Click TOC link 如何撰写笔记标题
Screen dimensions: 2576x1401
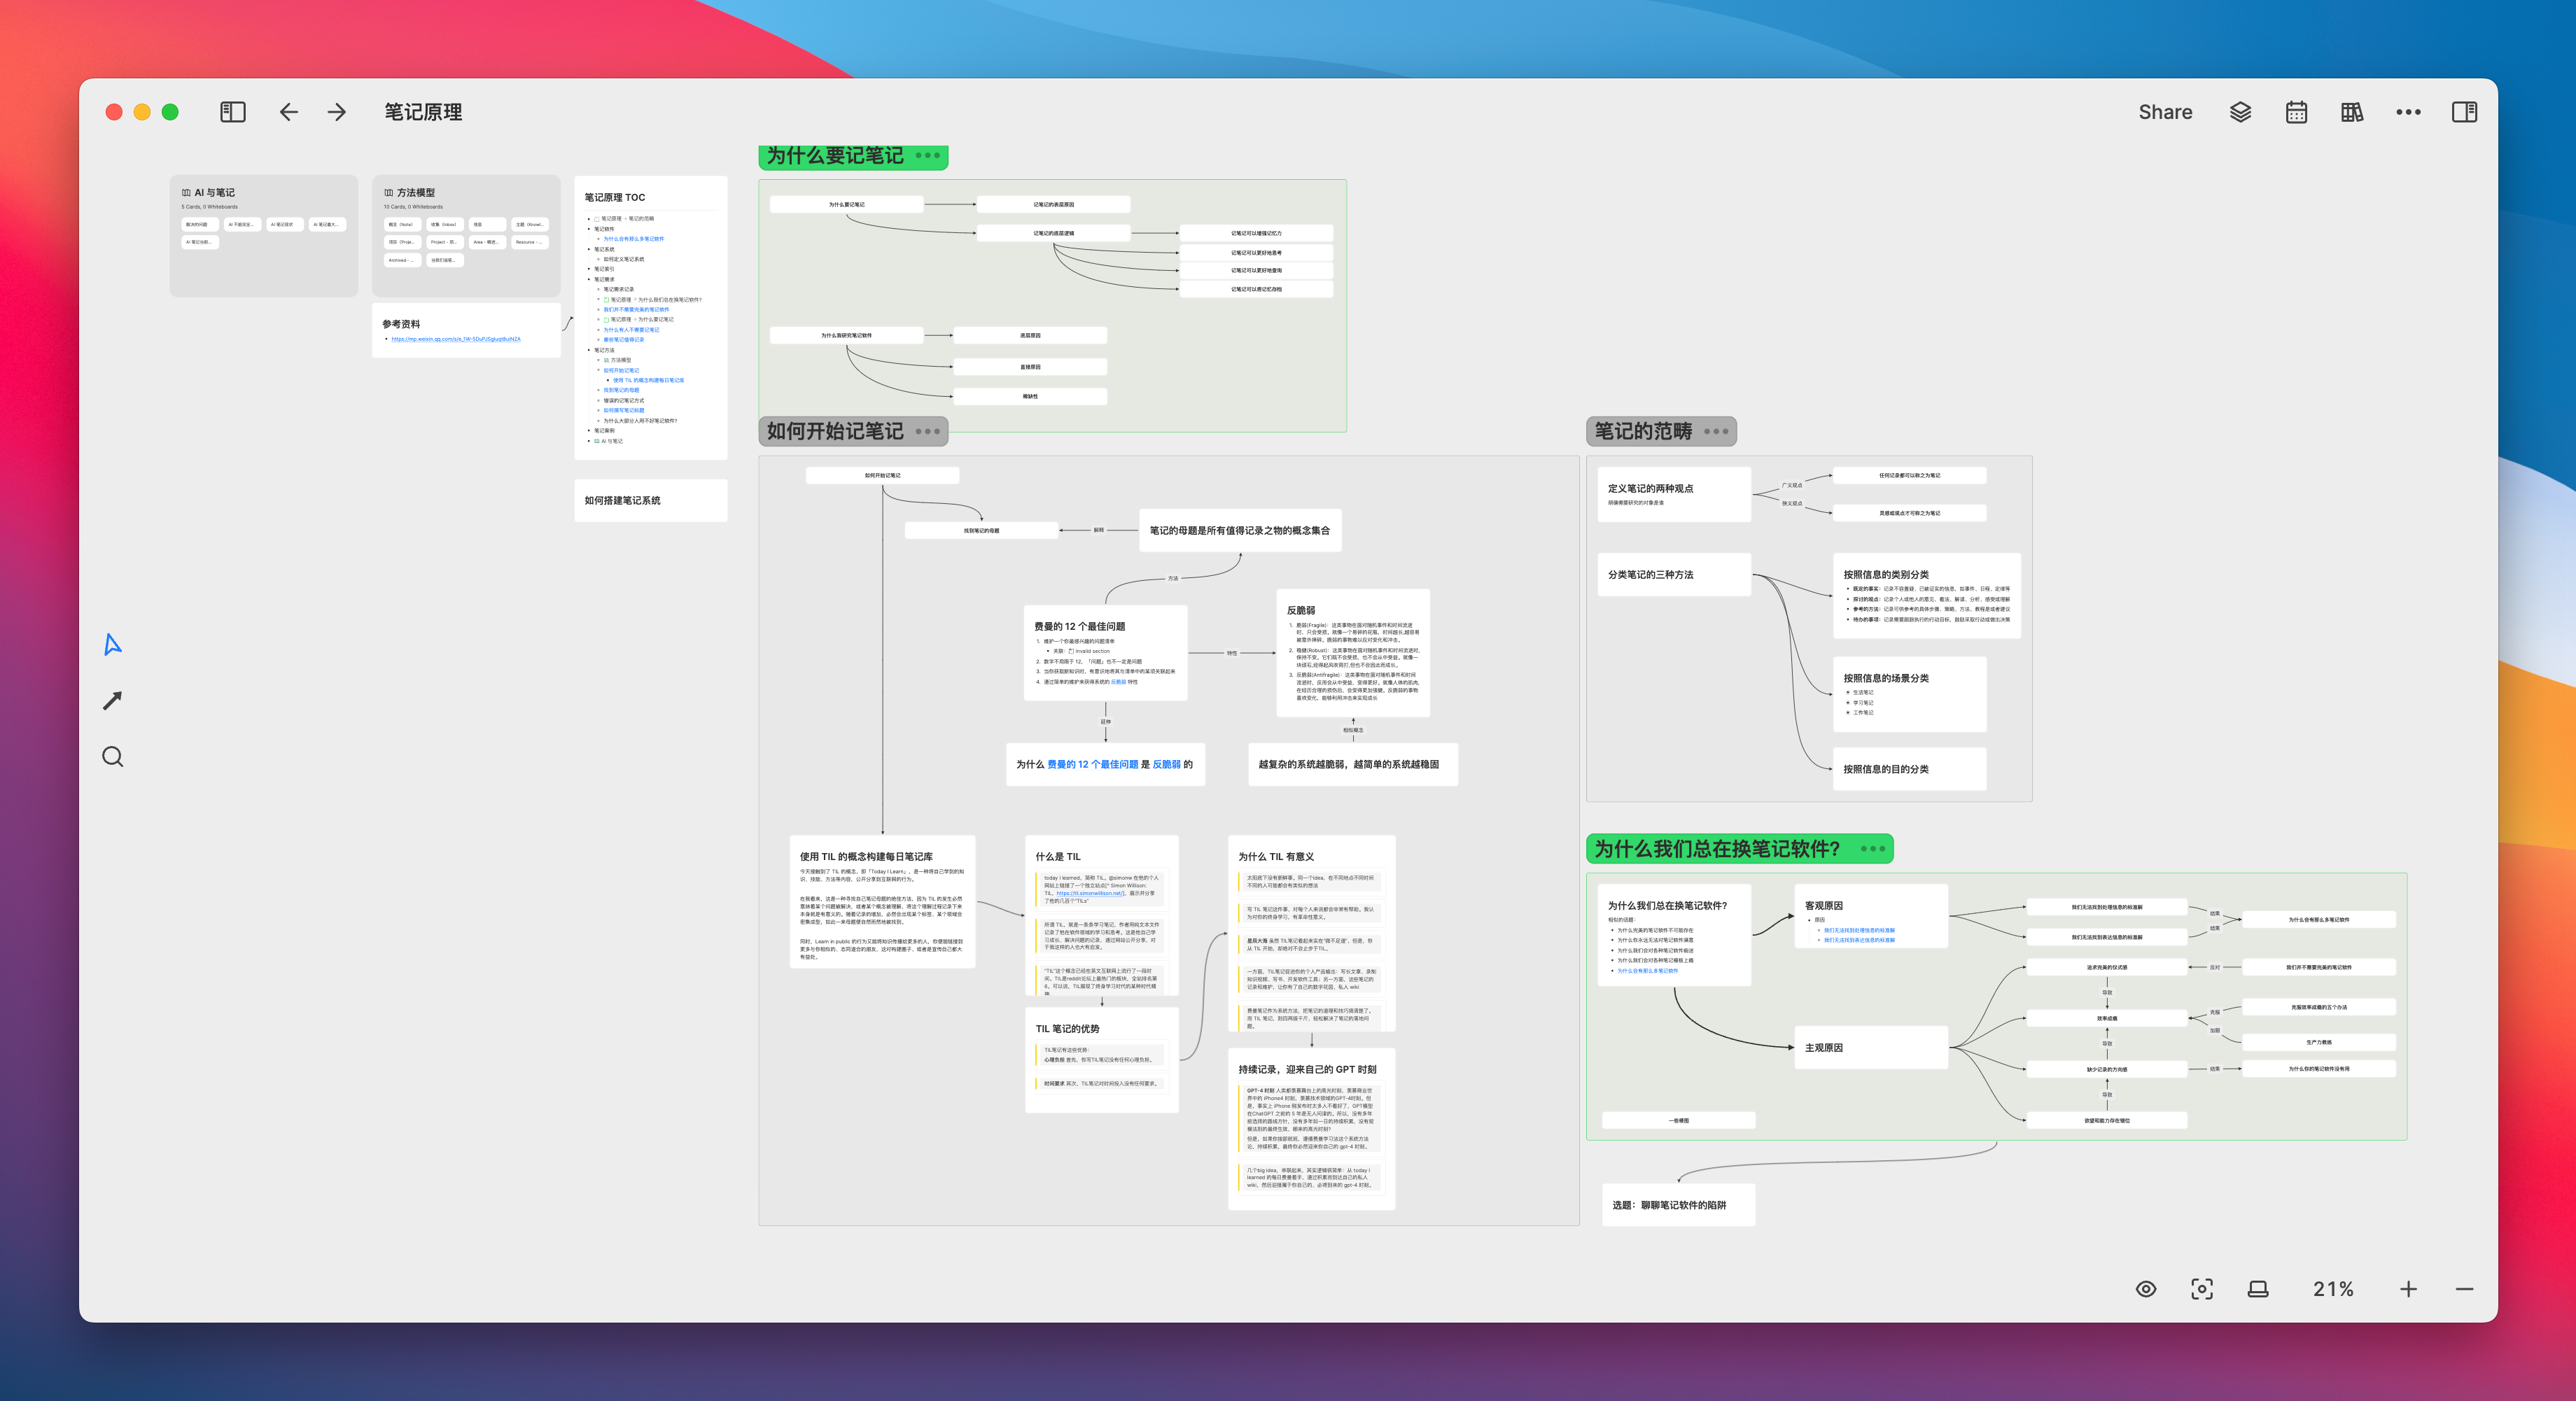(x=623, y=410)
